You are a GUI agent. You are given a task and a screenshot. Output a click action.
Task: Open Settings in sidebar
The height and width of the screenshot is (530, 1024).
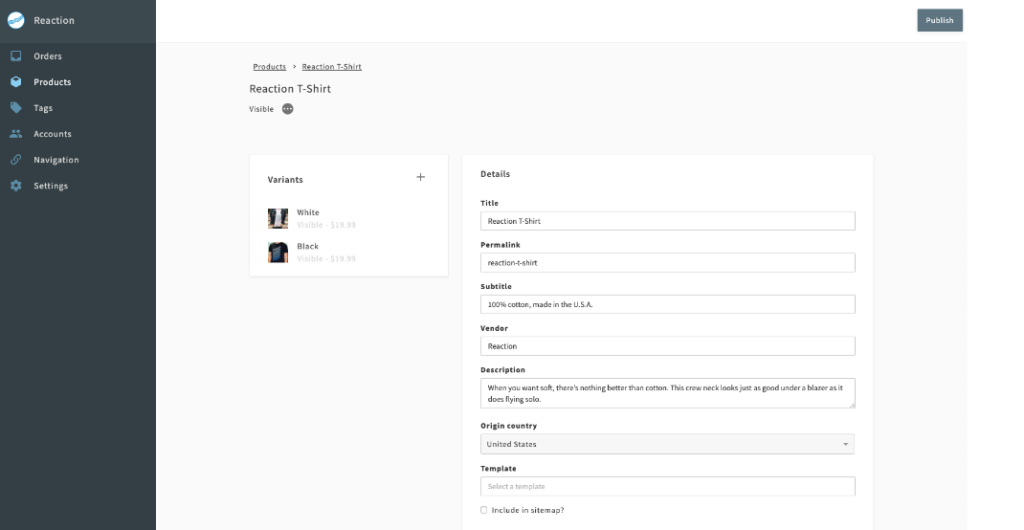51,186
